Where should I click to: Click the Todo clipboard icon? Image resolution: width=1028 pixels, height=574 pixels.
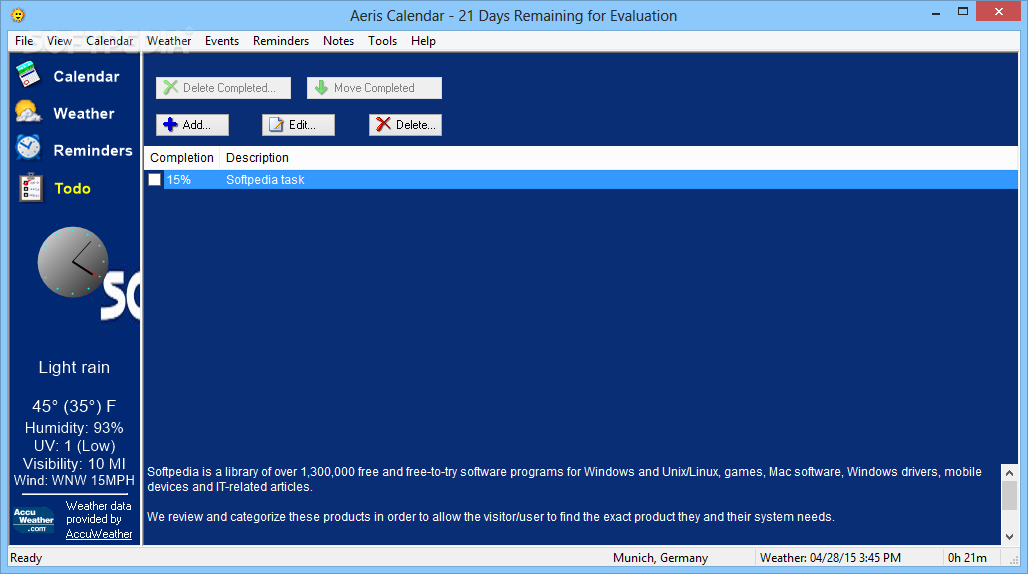(x=31, y=187)
